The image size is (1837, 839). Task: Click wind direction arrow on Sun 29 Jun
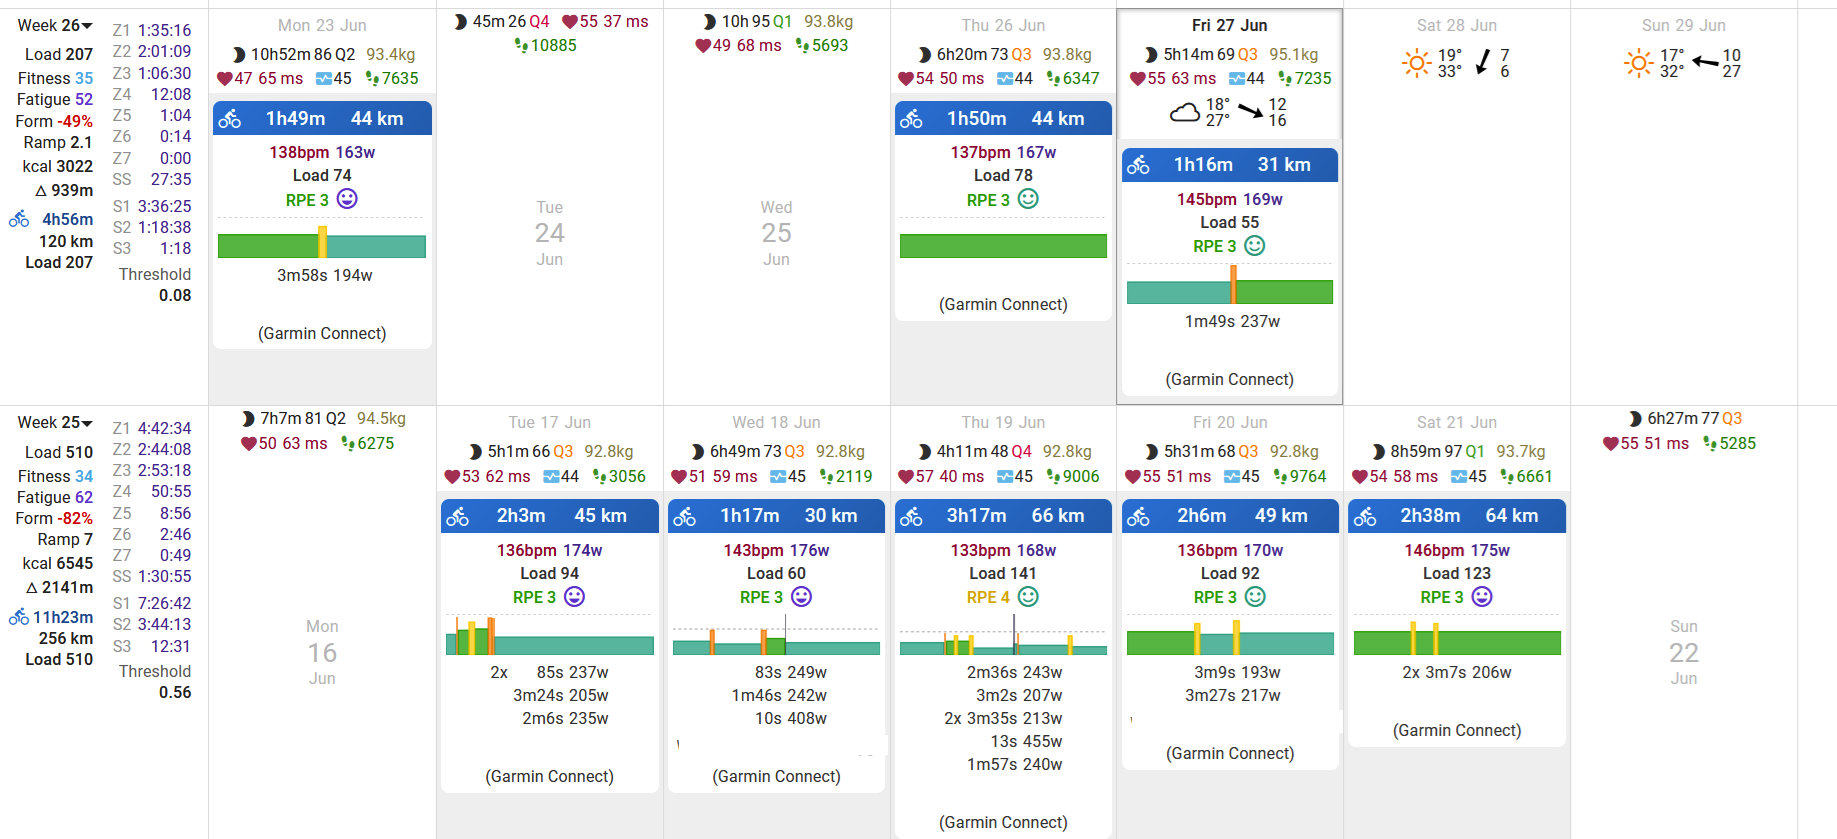1705,63
